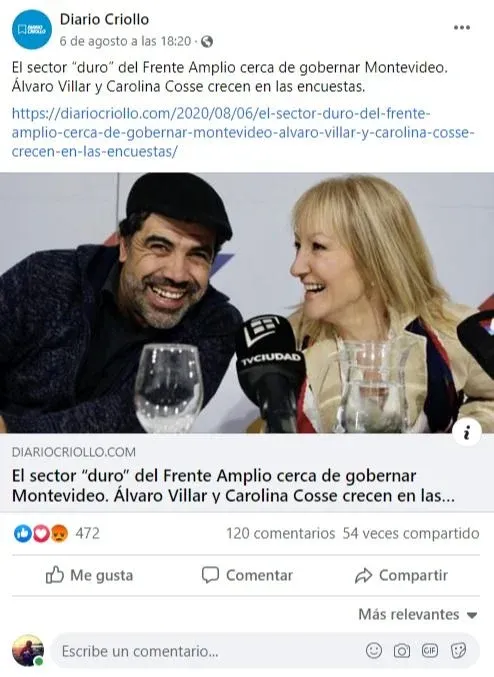Insert an emoji in the comment
The width and height of the screenshot is (494, 677).
click(x=374, y=650)
